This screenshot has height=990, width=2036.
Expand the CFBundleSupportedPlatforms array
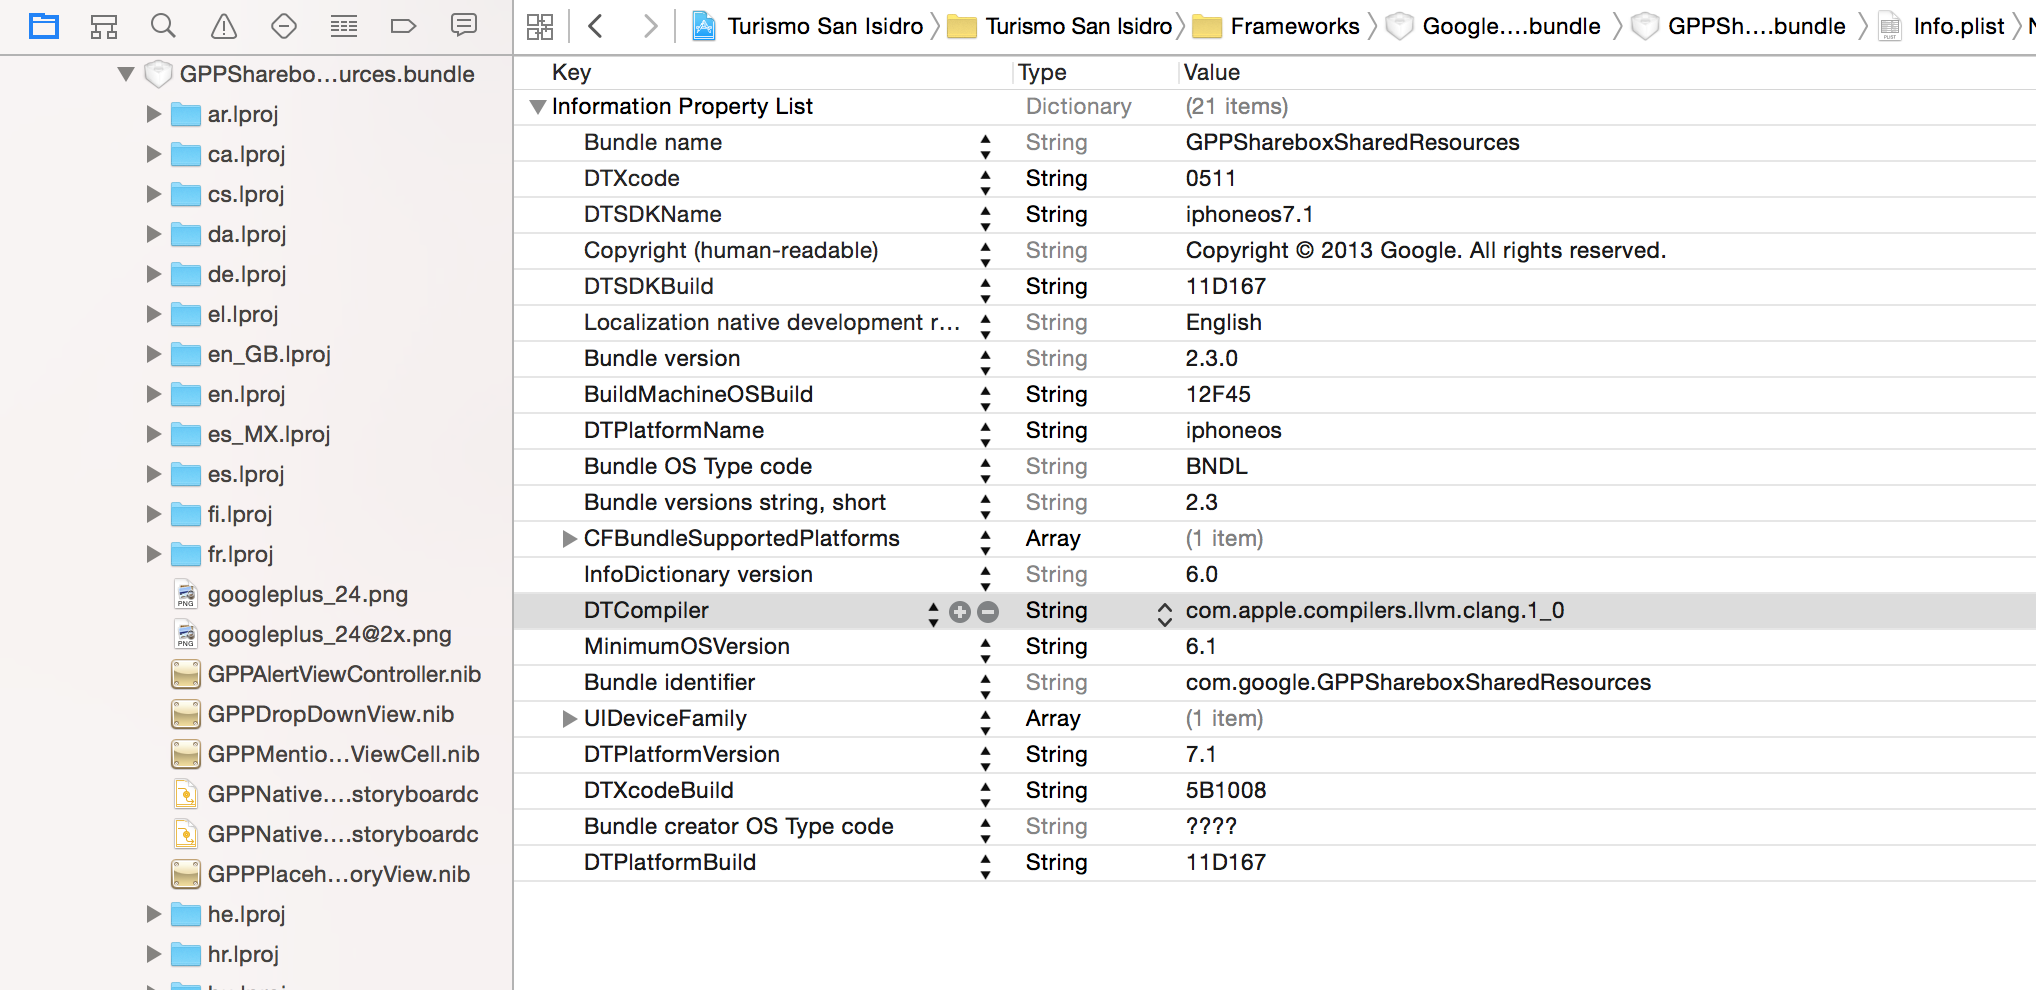point(569,539)
